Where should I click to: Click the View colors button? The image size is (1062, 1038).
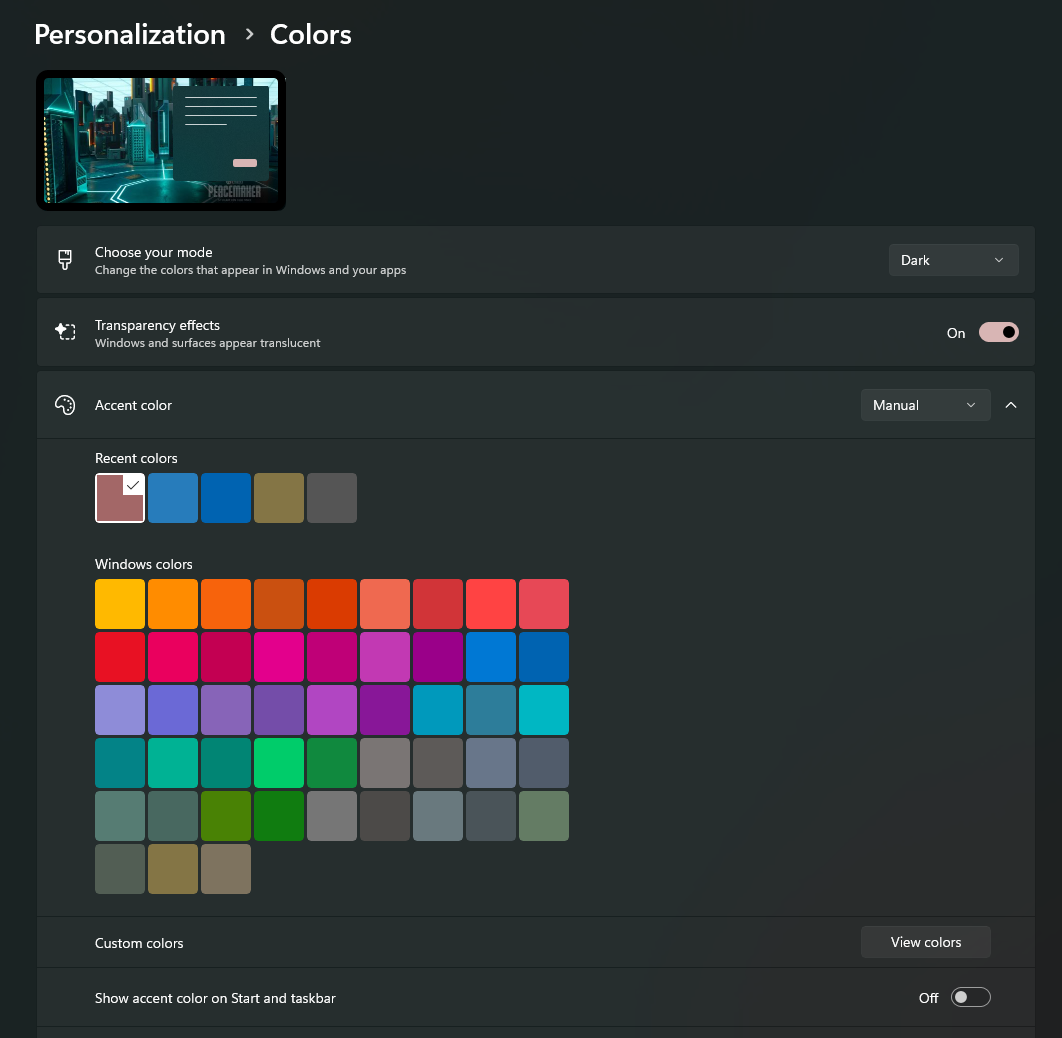[925, 941]
